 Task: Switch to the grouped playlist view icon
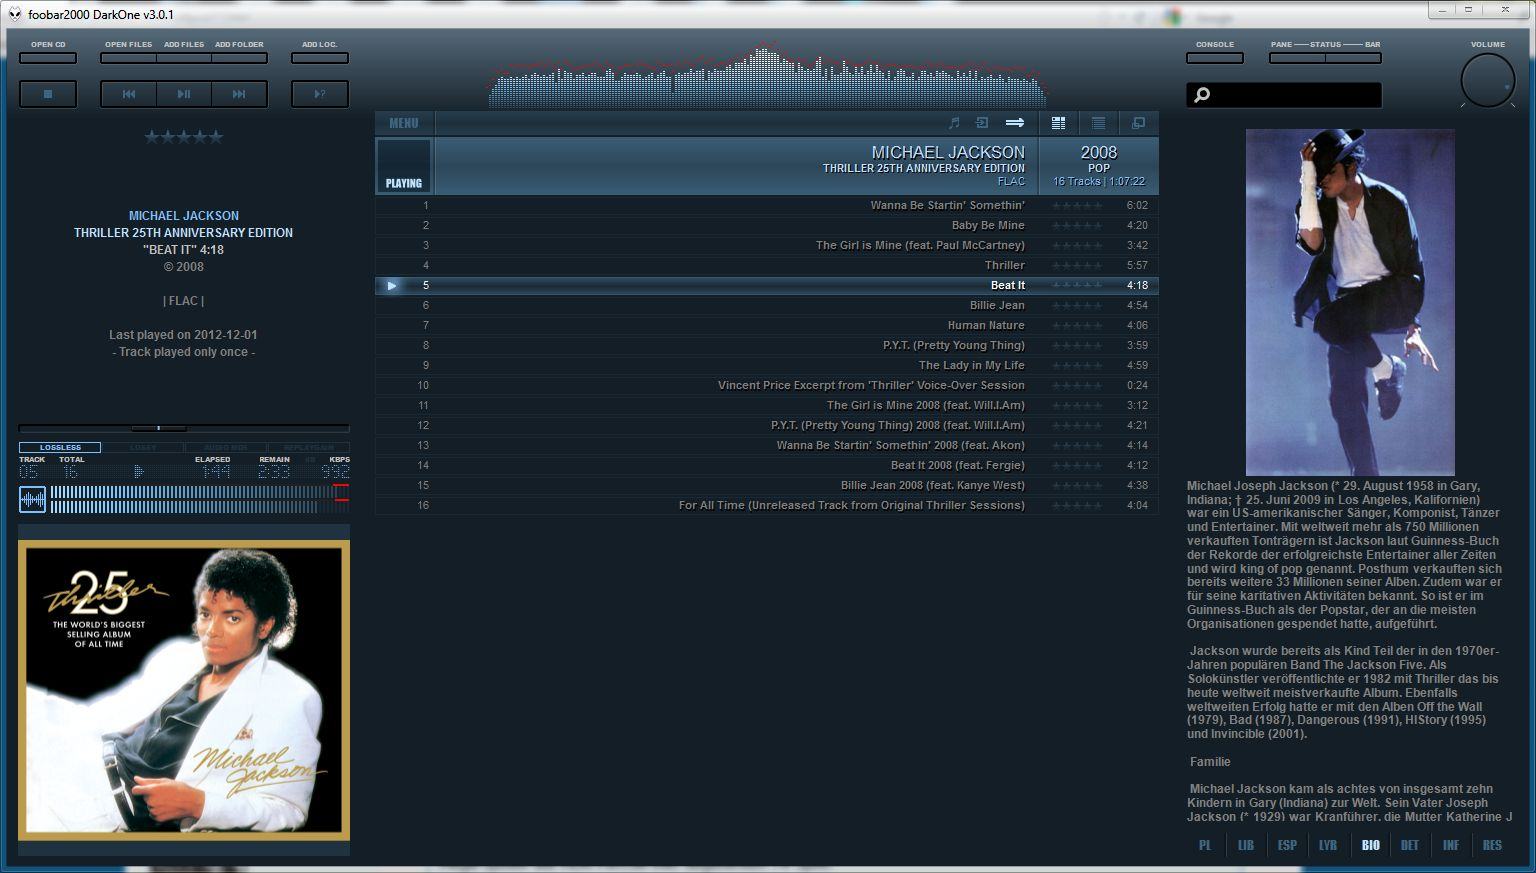tap(1058, 123)
